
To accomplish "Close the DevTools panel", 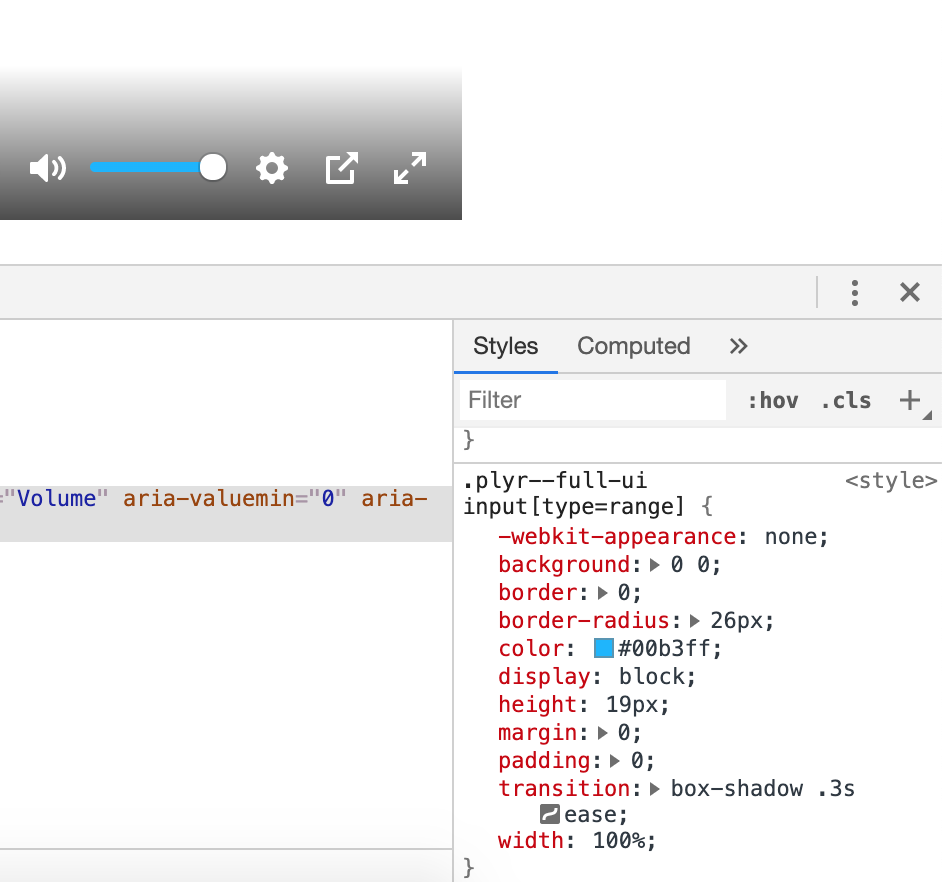I will click(909, 292).
